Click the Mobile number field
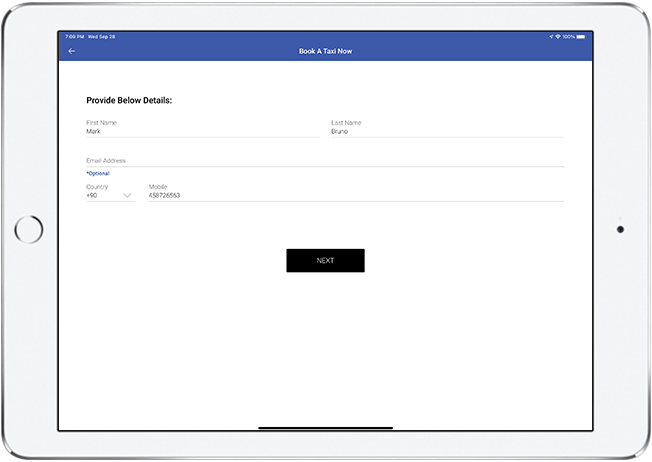This screenshot has width=652, height=462. (x=356, y=193)
